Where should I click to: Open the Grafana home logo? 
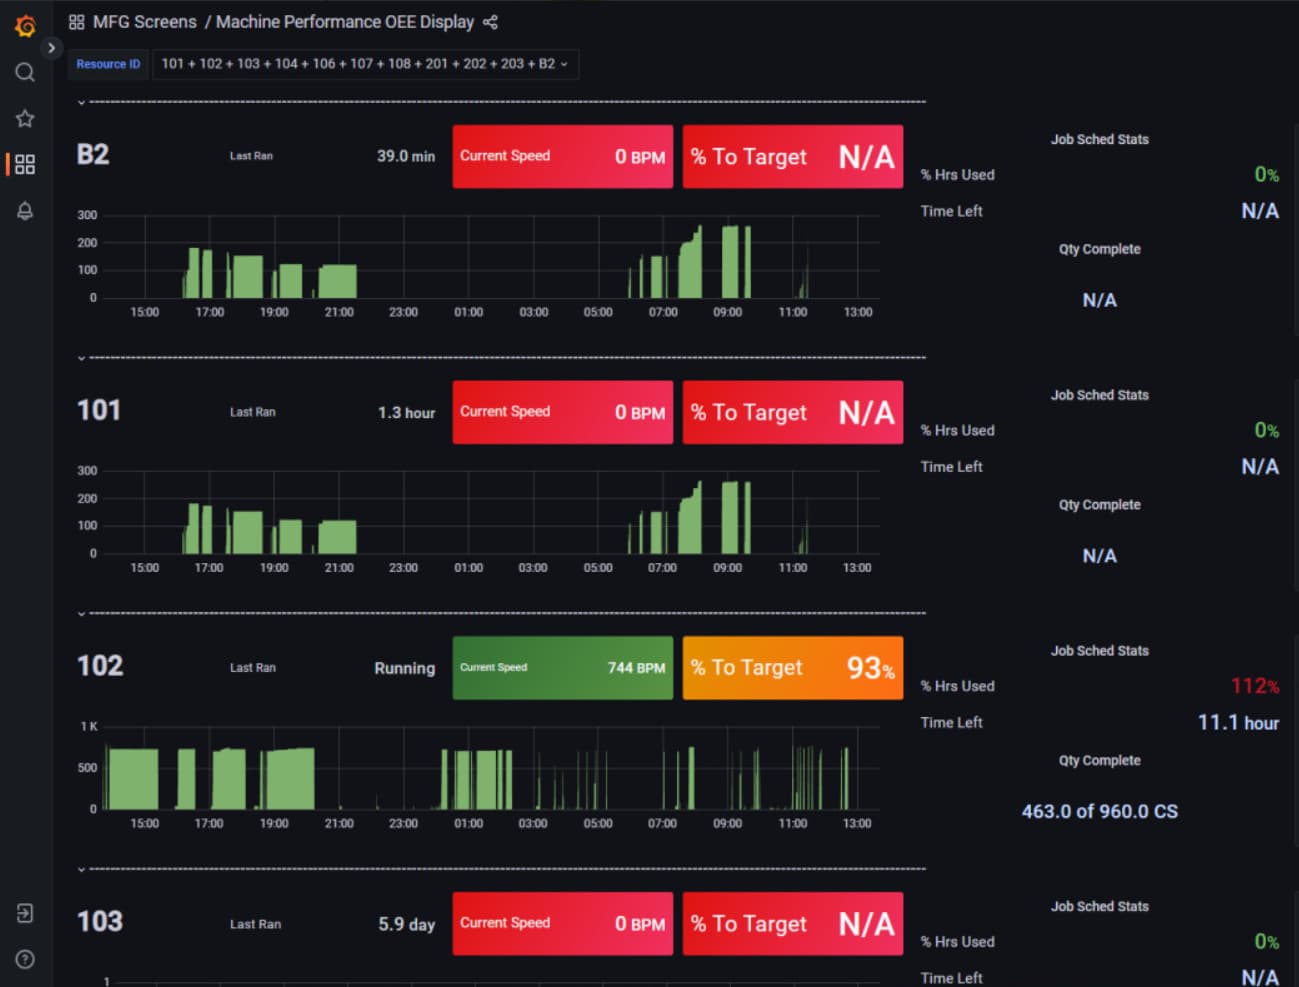click(x=25, y=26)
